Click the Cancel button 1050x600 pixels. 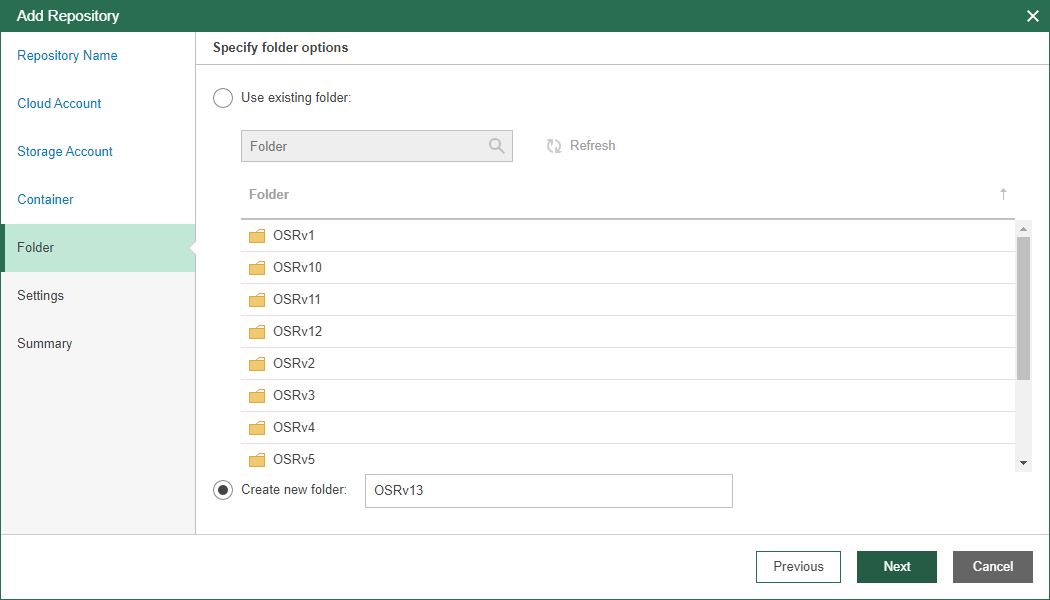click(x=992, y=566)
